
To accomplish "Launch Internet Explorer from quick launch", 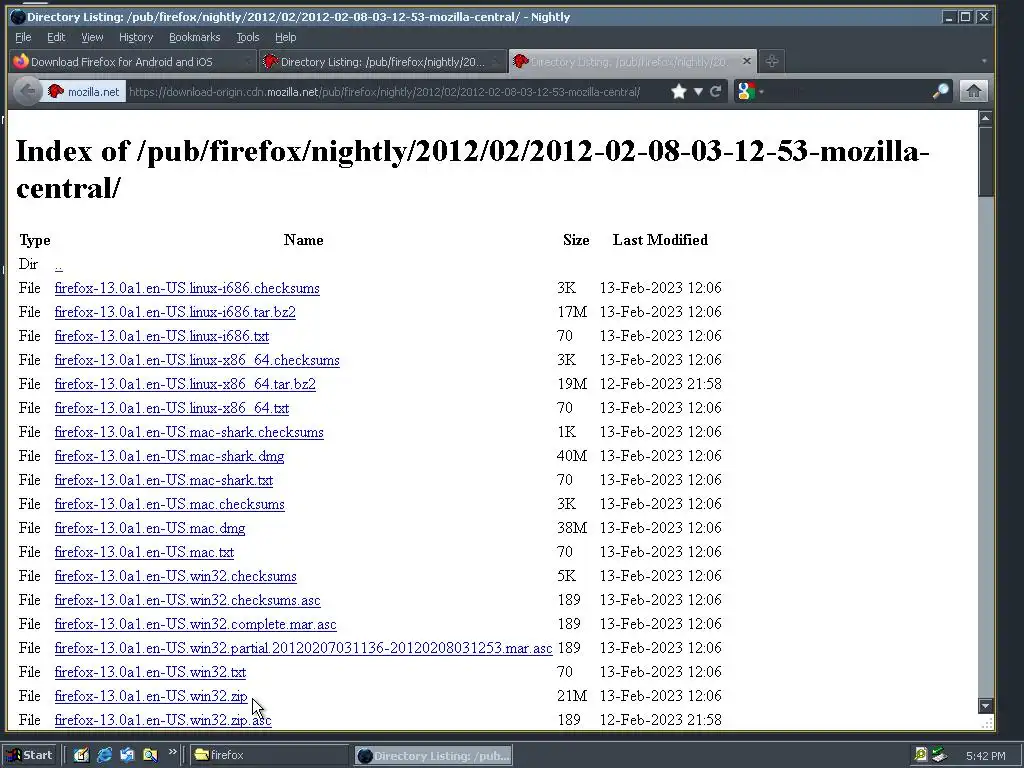I will pos(104,755).
